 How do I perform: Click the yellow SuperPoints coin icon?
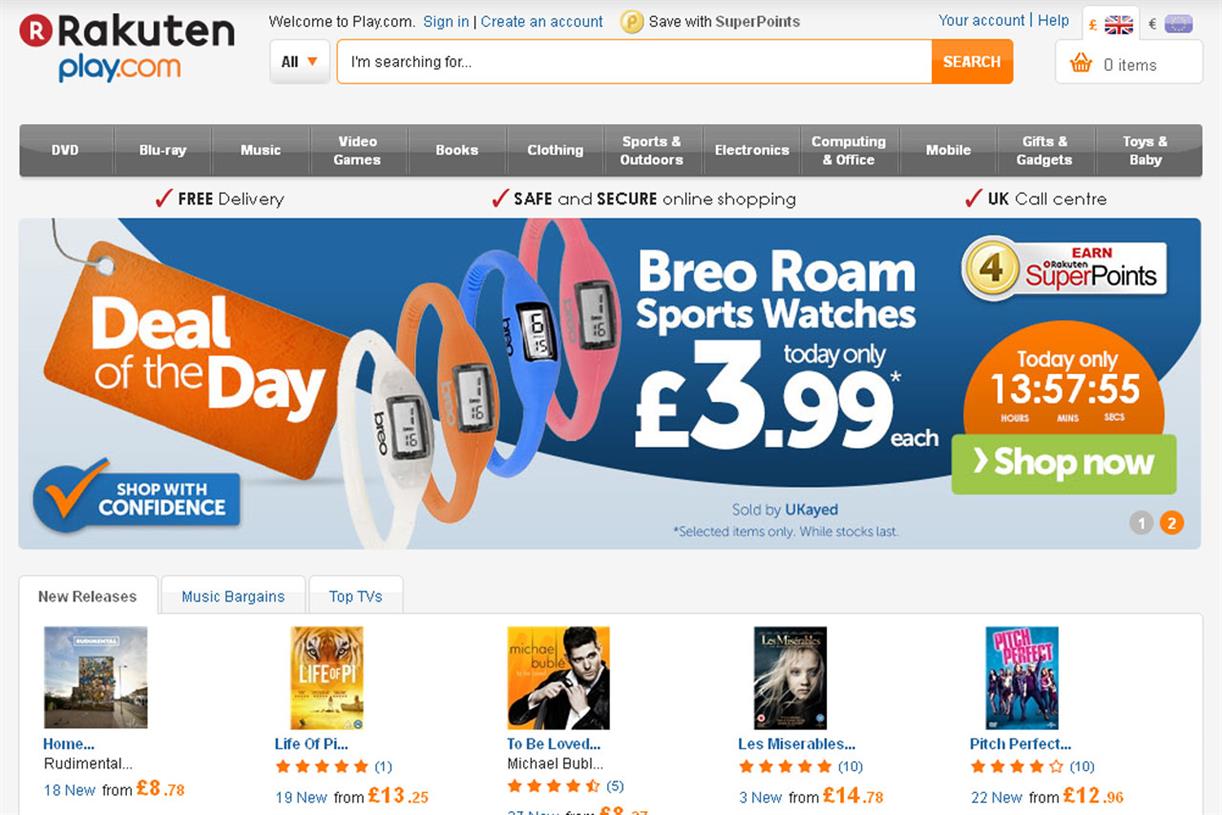click(x=629, y=21)
